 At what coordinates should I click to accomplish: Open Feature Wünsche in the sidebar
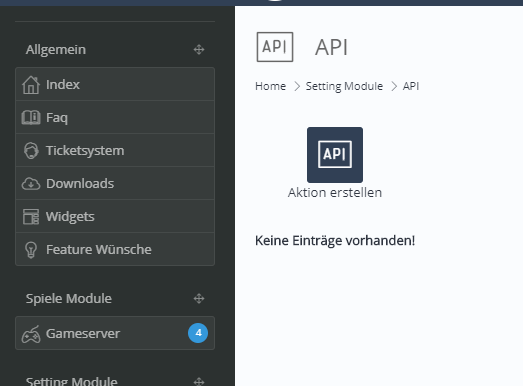115,249
